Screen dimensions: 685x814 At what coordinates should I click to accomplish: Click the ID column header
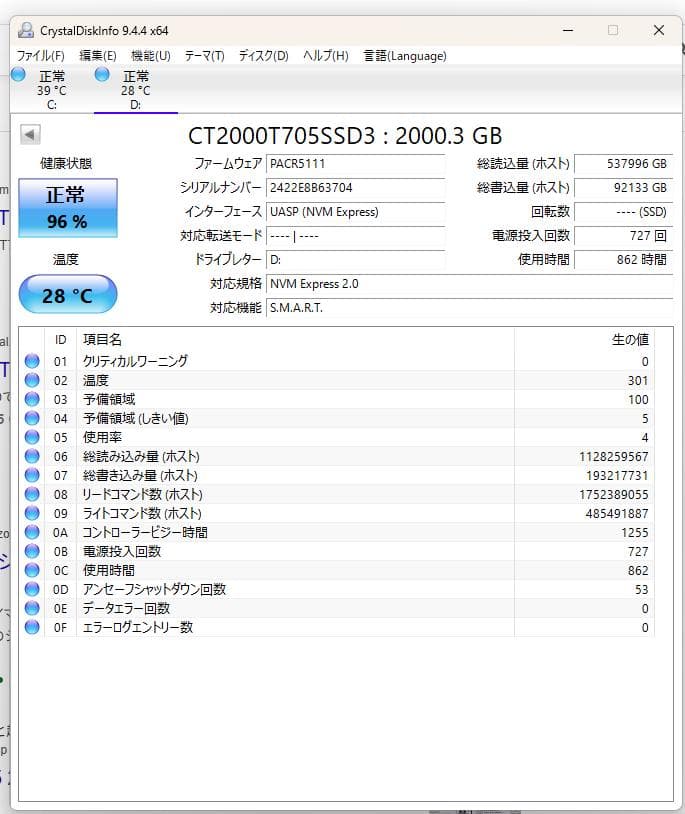(x=61, y=340)
